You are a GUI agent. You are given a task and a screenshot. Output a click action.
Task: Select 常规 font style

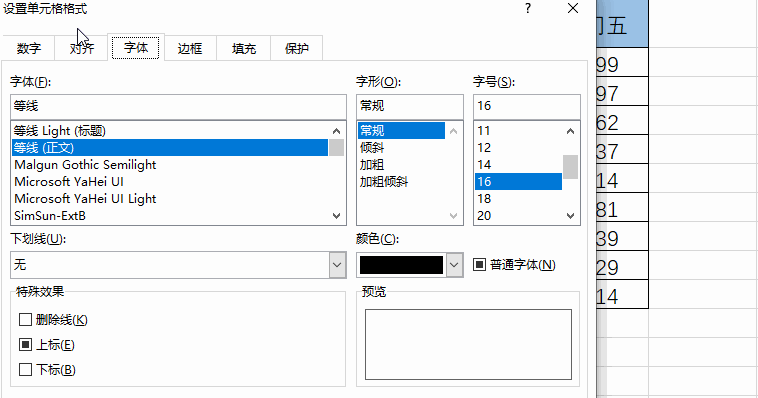coord(401,131)
